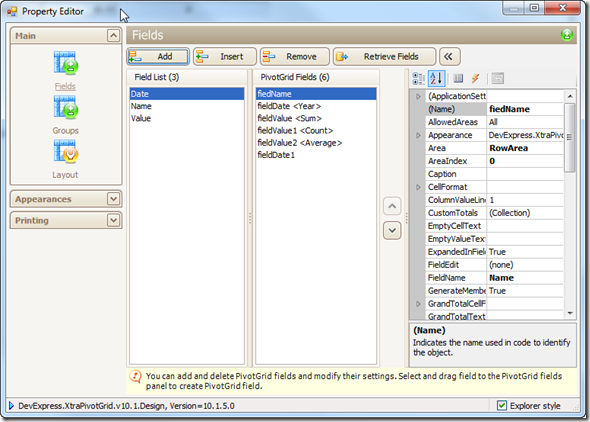This screenshot has height=422, width=590.
Task: Click the GenerateMember True value
Action: [525, 291]
